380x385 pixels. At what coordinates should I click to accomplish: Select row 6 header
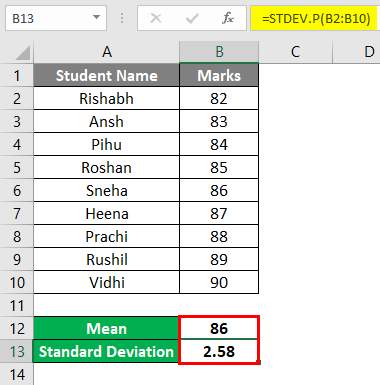(x=17, y=191)
